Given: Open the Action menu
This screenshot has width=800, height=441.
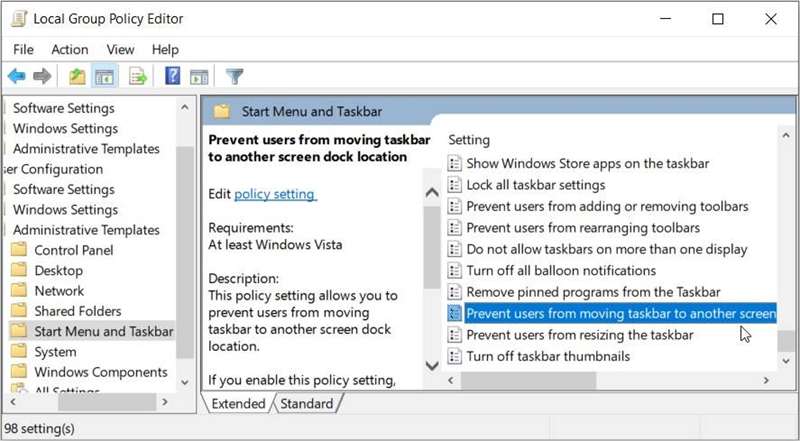Looking at the screenshot, I should point(70,49).
